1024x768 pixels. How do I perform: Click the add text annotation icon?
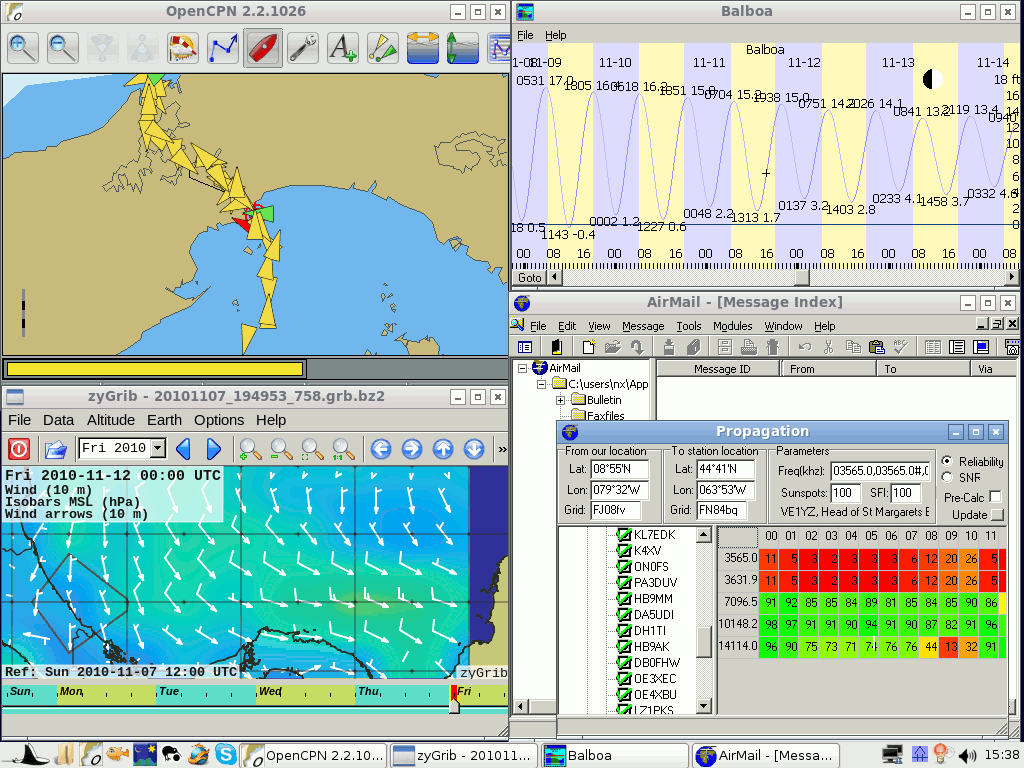342,47
